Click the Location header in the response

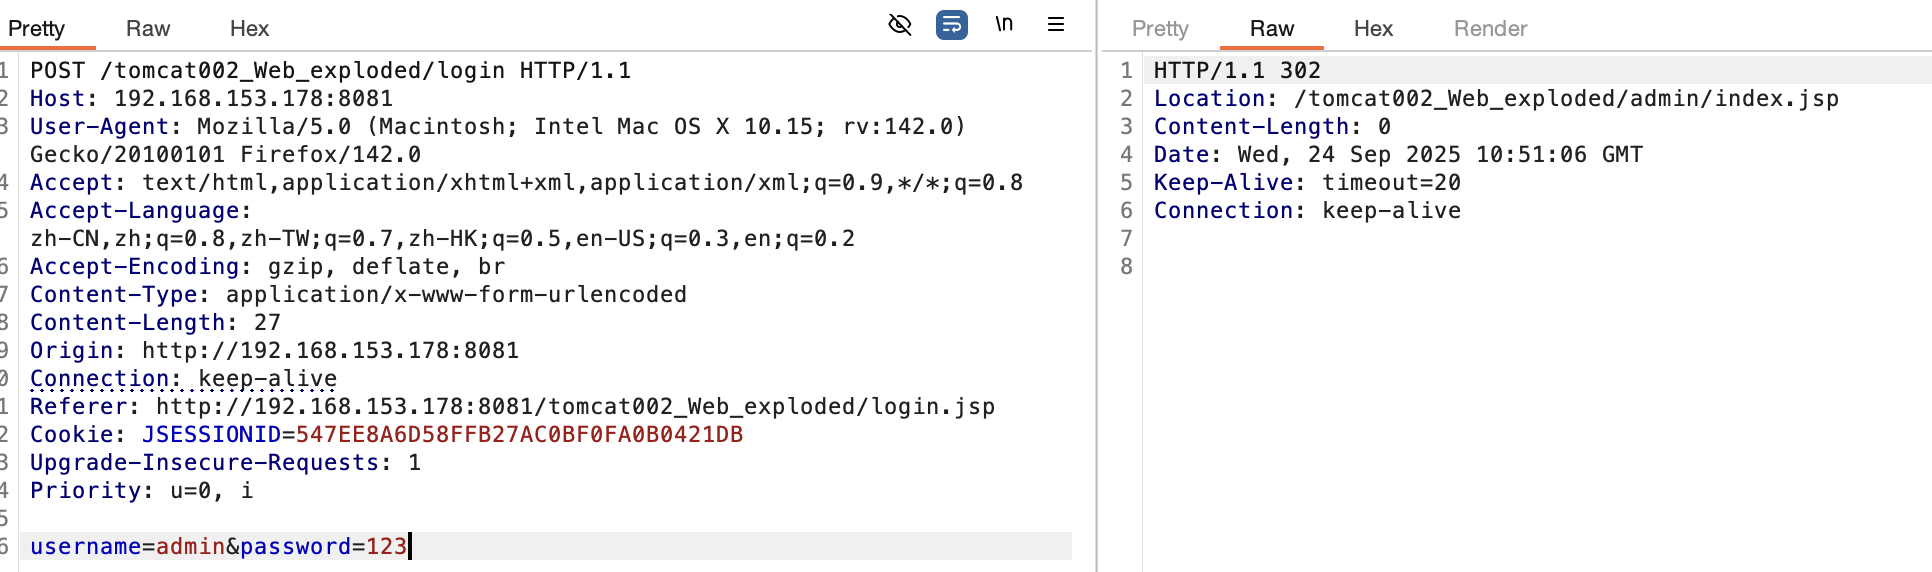point(1495,99)
